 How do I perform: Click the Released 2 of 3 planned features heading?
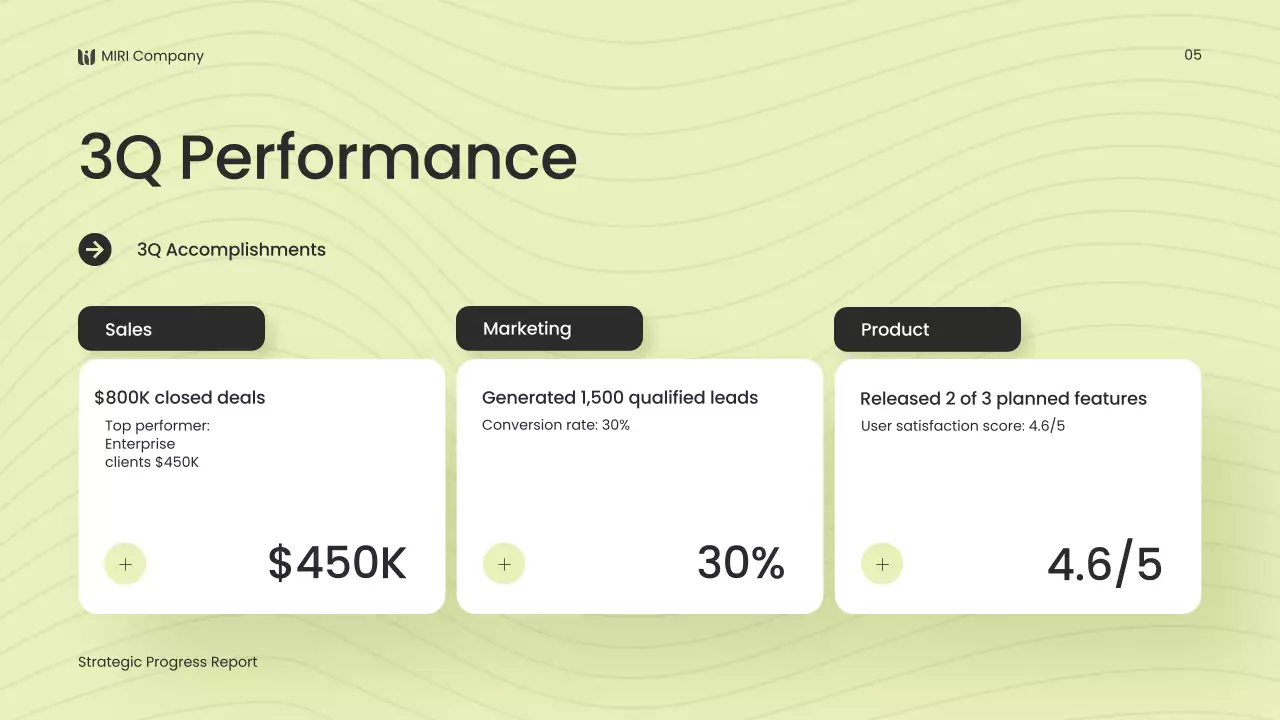1003,398
